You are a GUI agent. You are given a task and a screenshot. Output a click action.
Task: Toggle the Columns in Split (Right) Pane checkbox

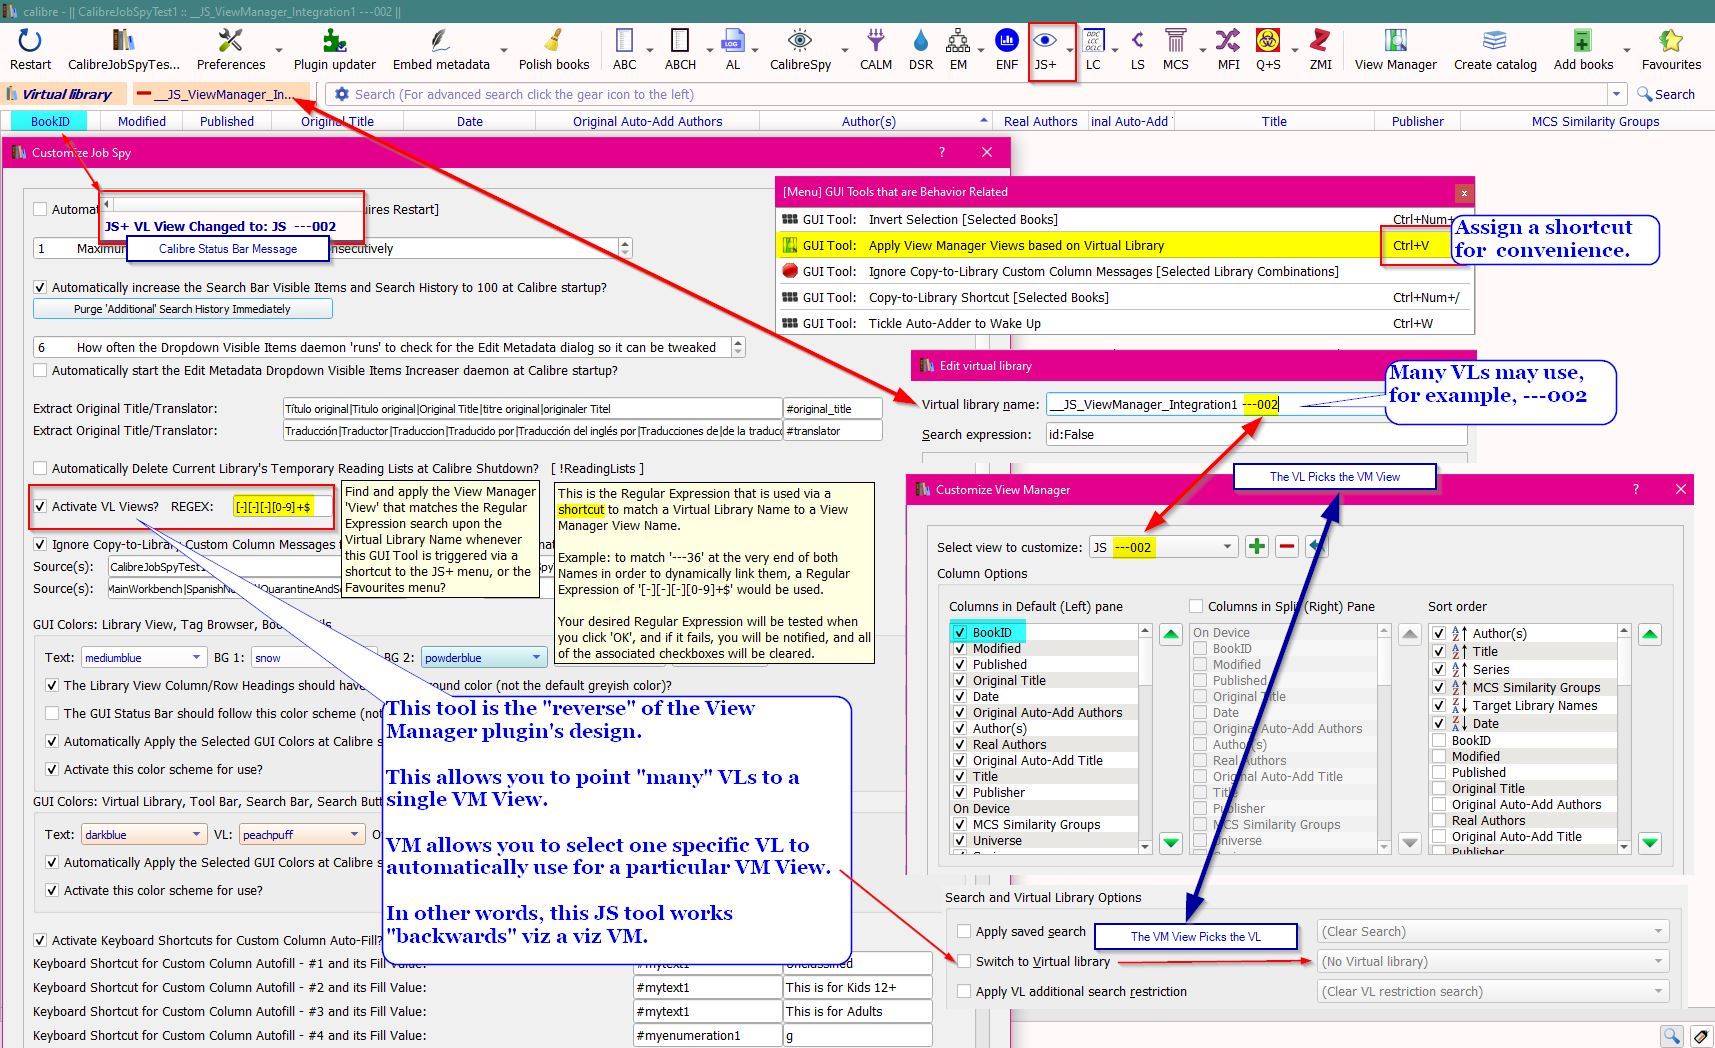[1195, 606]
